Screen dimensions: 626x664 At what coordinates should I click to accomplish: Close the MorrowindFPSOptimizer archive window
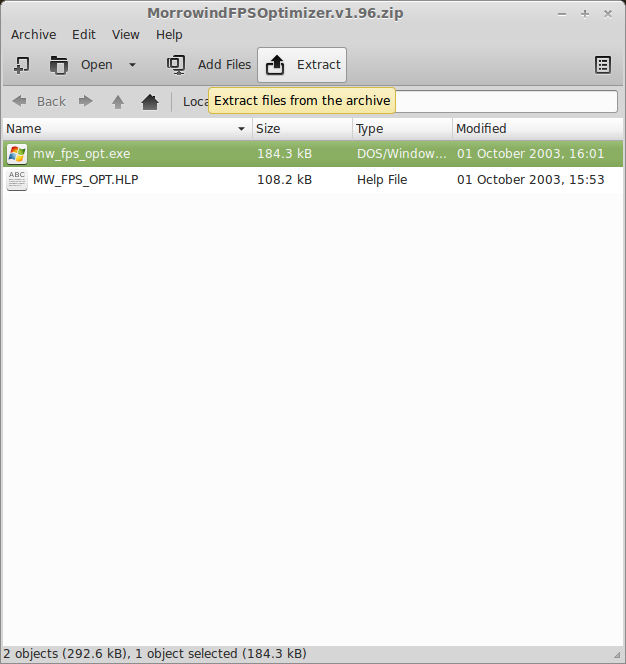(x=608, y=14)
